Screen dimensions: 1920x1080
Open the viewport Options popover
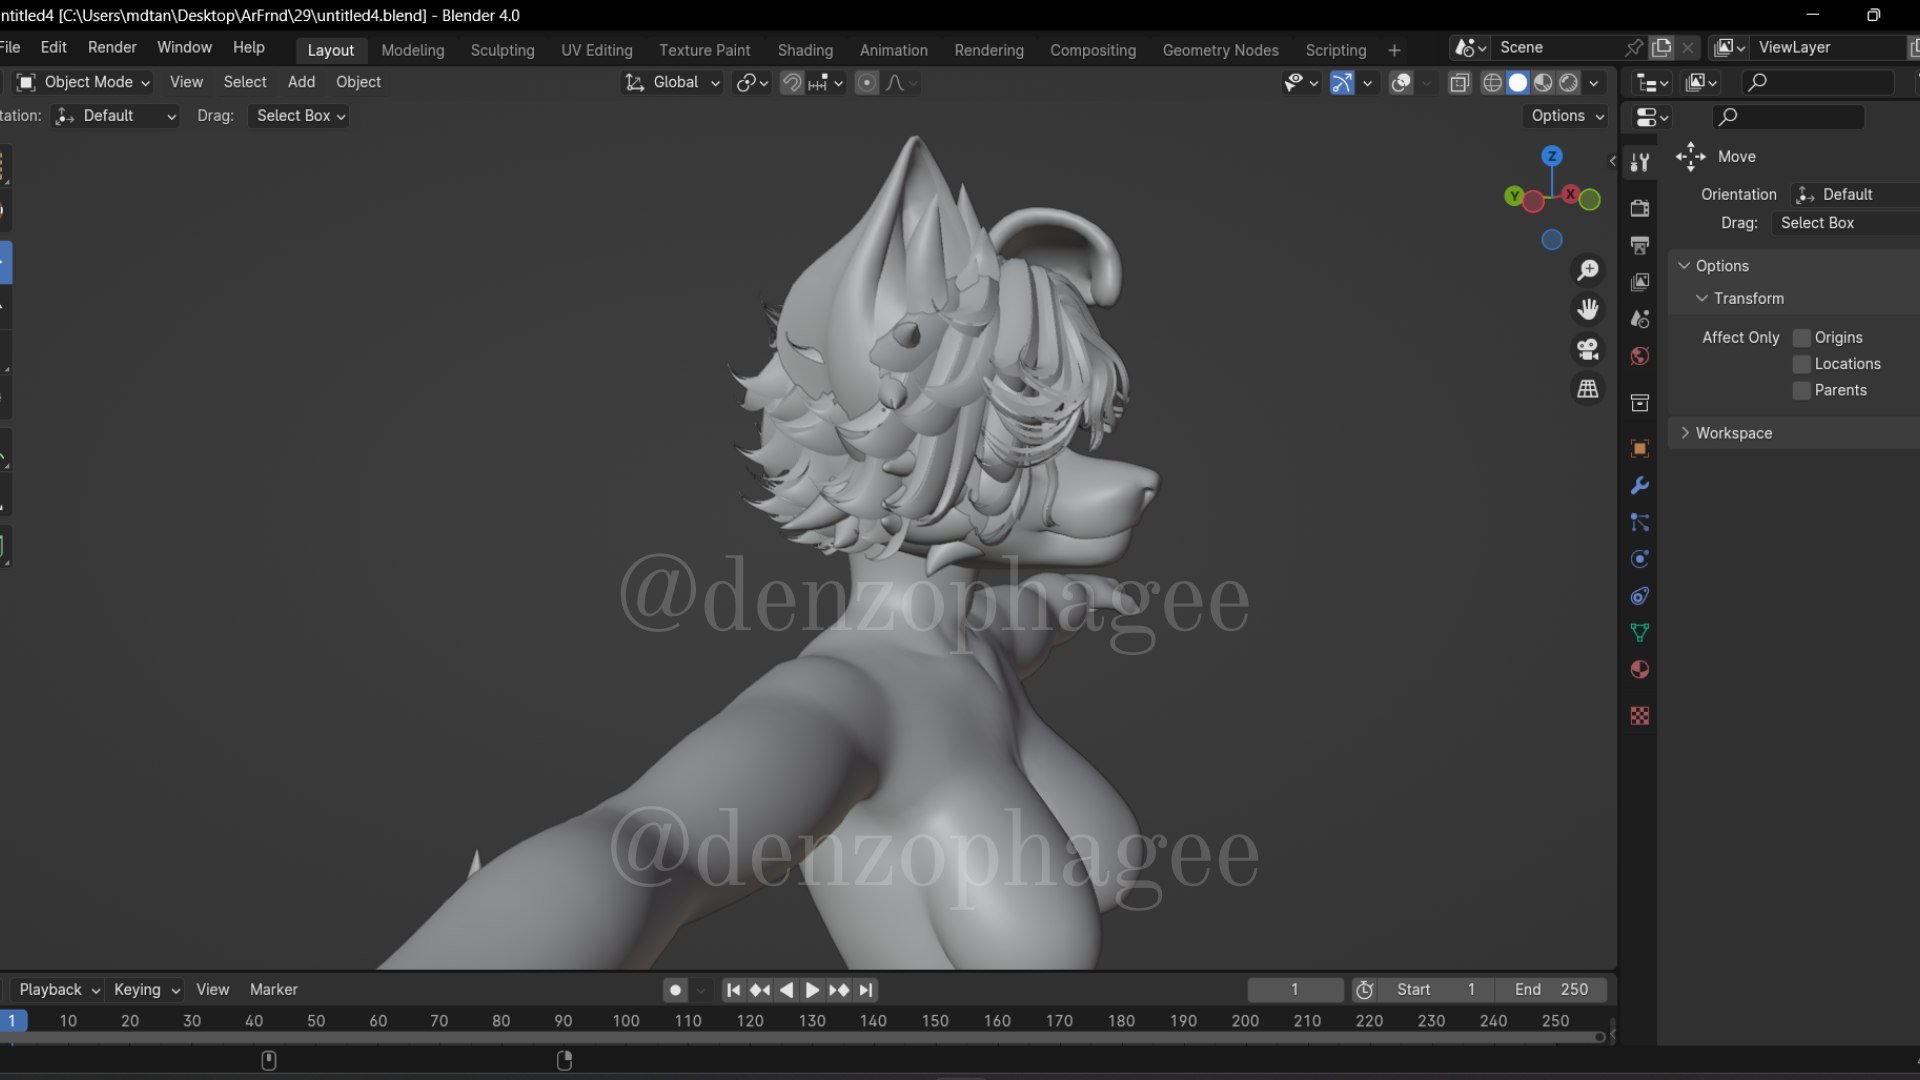[x=1567, y=116]
